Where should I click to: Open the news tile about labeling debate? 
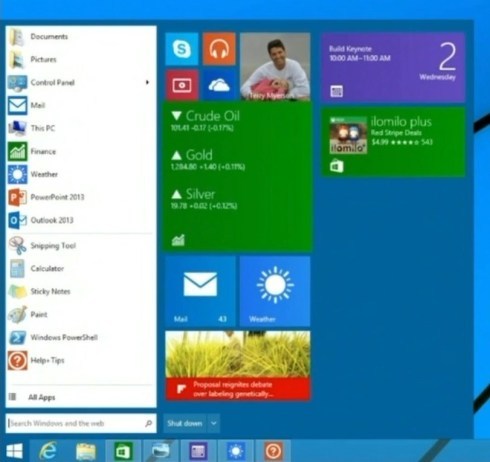[238, 365]
